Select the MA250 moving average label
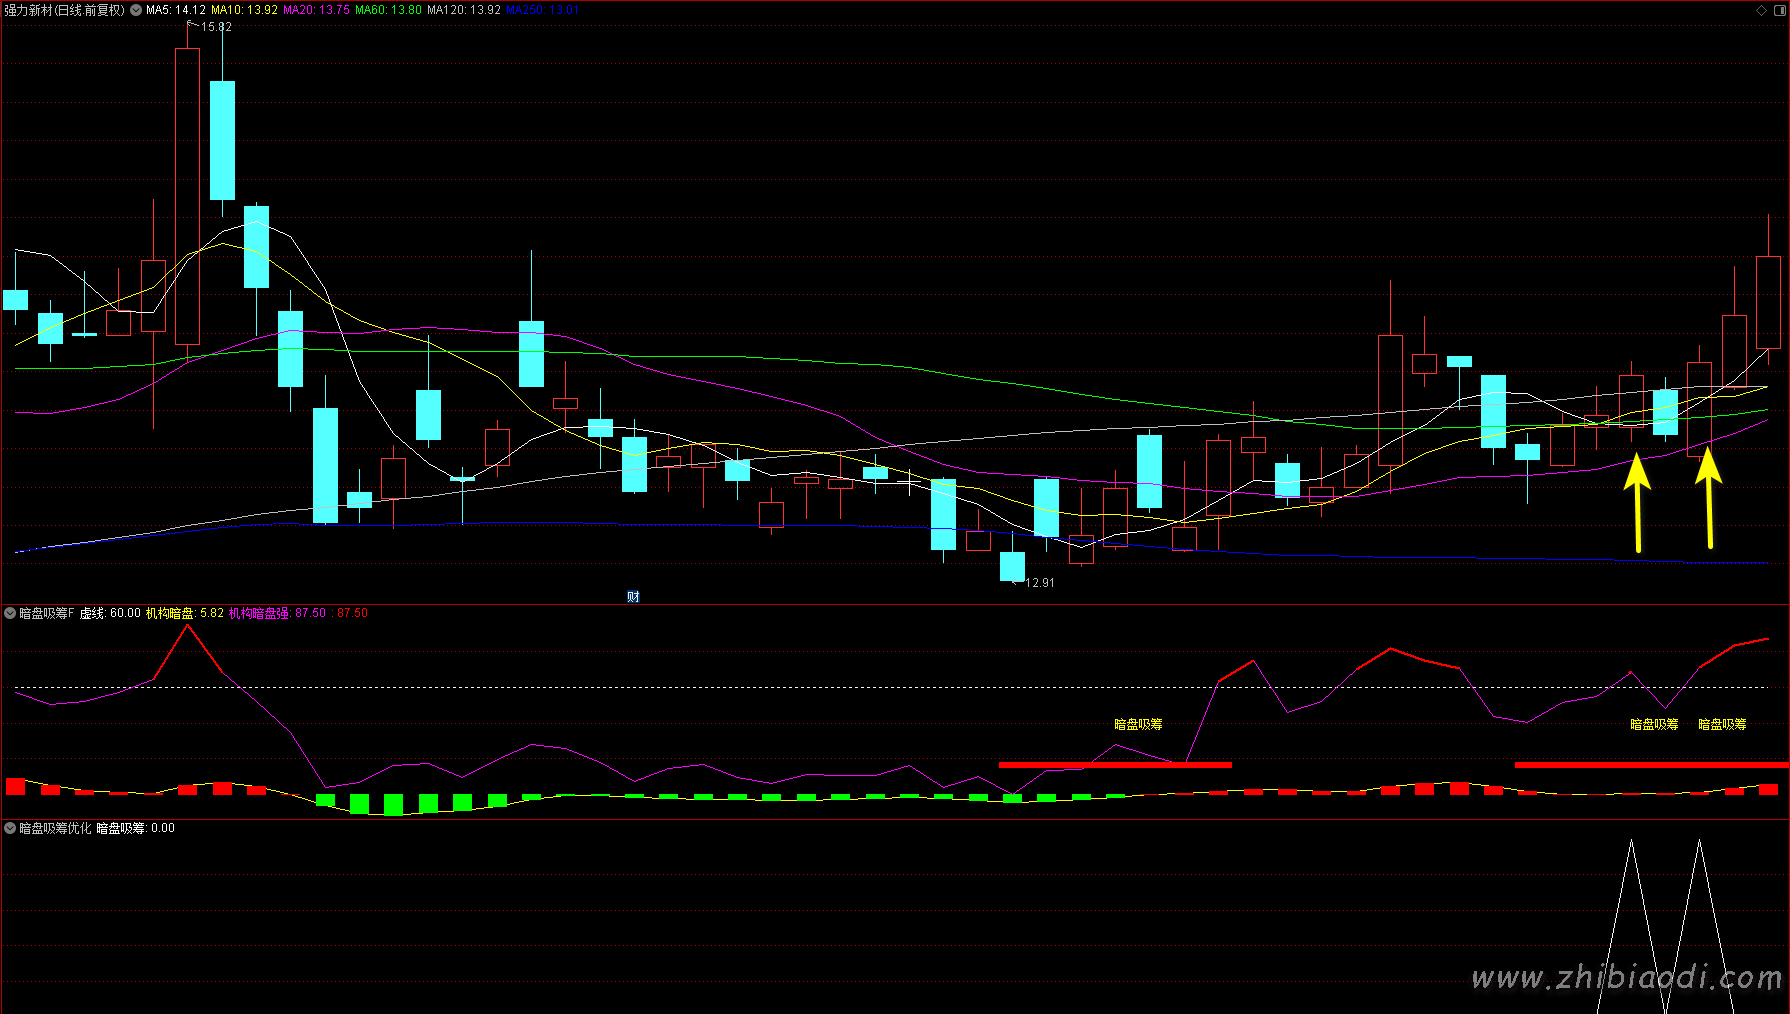This screenshot has height=1014, width=1790. 542,10
